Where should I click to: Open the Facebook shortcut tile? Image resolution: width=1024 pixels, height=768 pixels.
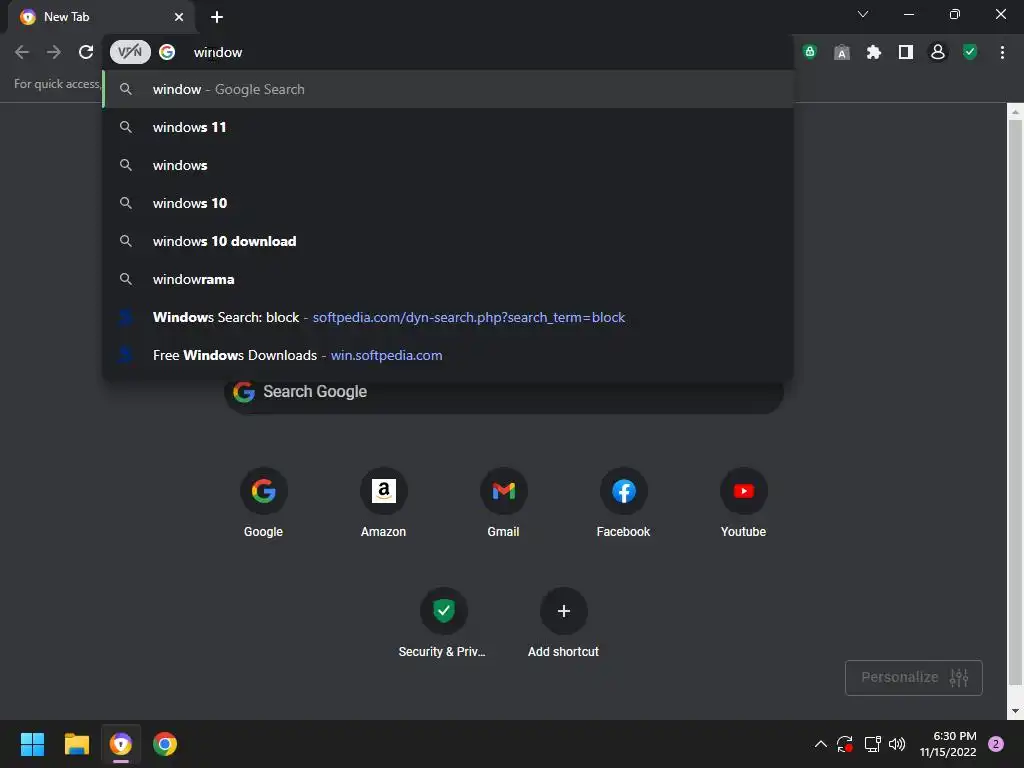click(623, 503)
